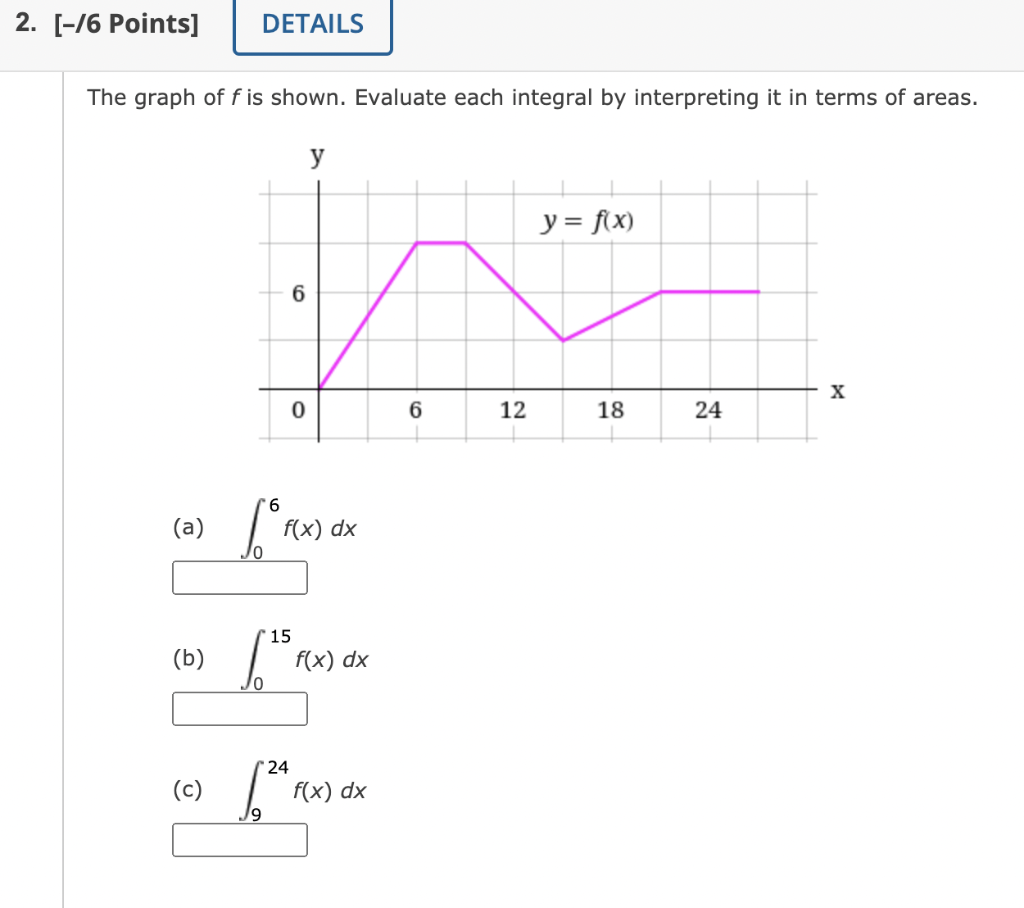This screenshot has width=1024, height=908.
Task: Click the origin label 0 on graph
Action: pyautogui.click(x=297, y=409)
